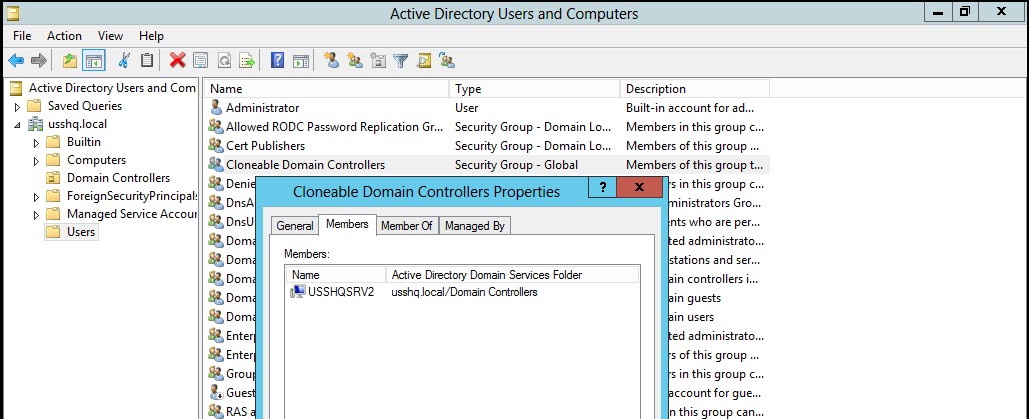Image resolution: width=1029 pixels, height=419 pixels.
Task: Click the Administrator user icon in list
Action: pos(216,108)
